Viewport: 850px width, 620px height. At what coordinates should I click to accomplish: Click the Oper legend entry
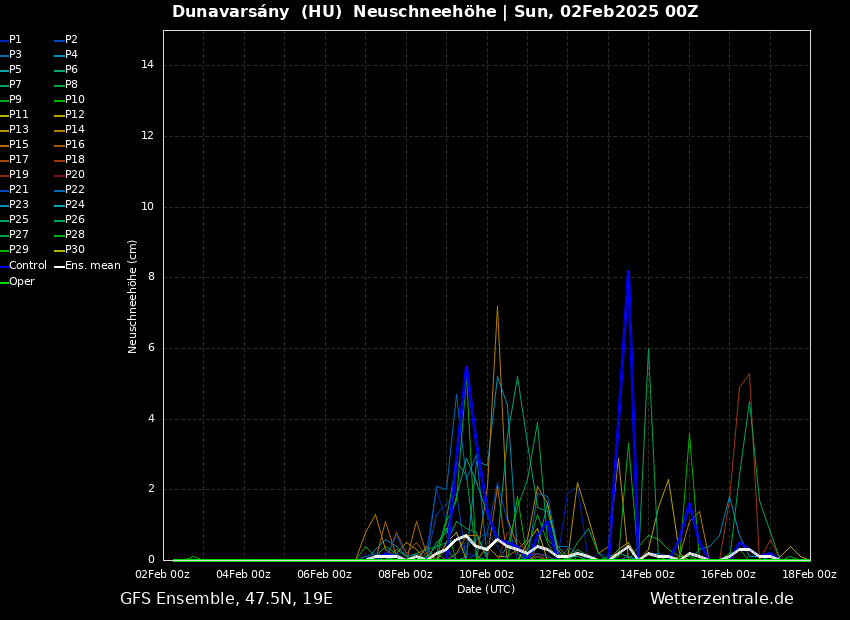click(21, 282)
